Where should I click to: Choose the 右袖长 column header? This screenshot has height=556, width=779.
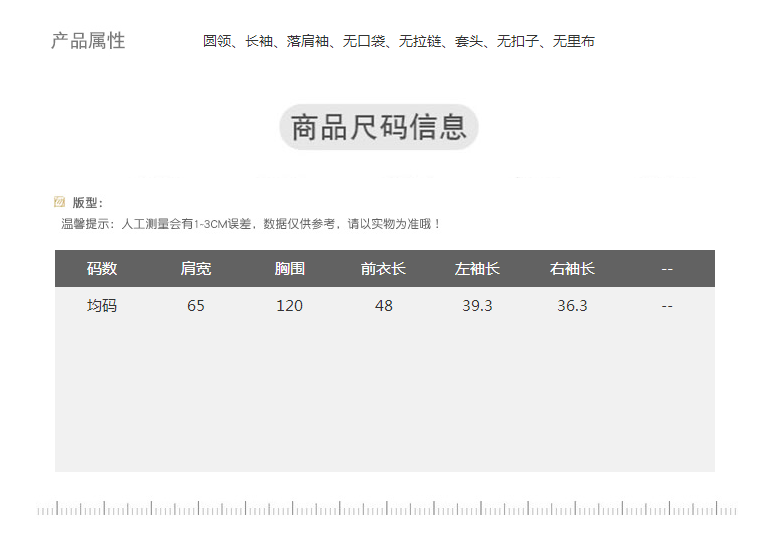tap(572, 269)
